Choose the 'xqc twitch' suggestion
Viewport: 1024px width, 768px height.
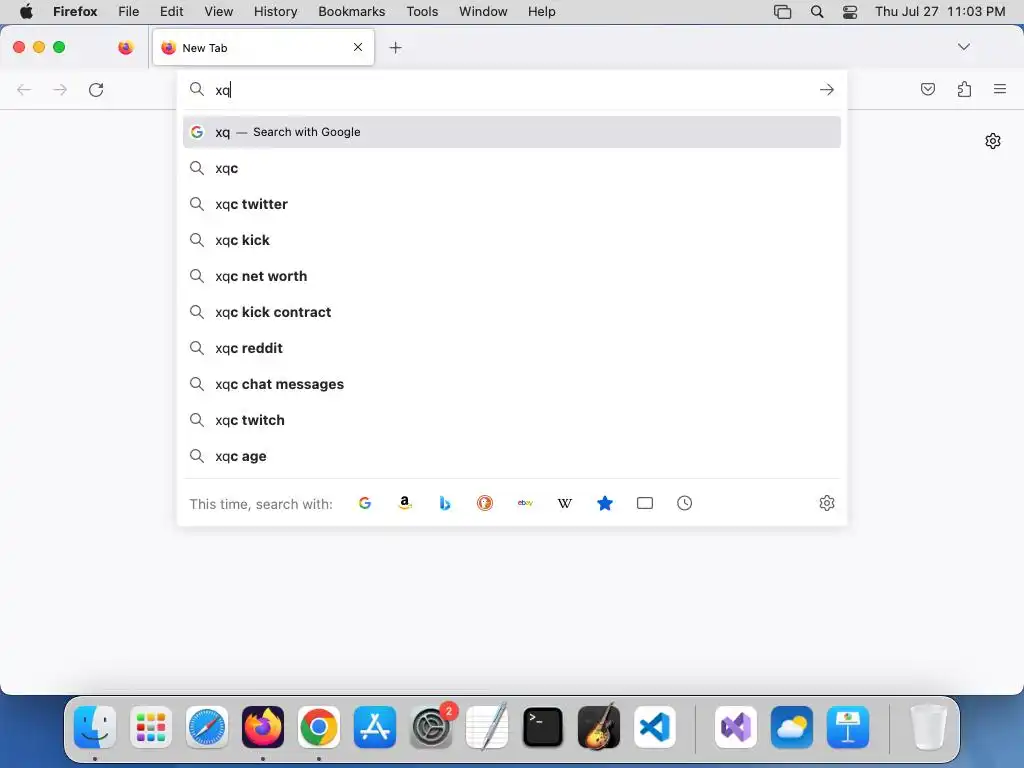pos(511,420)
